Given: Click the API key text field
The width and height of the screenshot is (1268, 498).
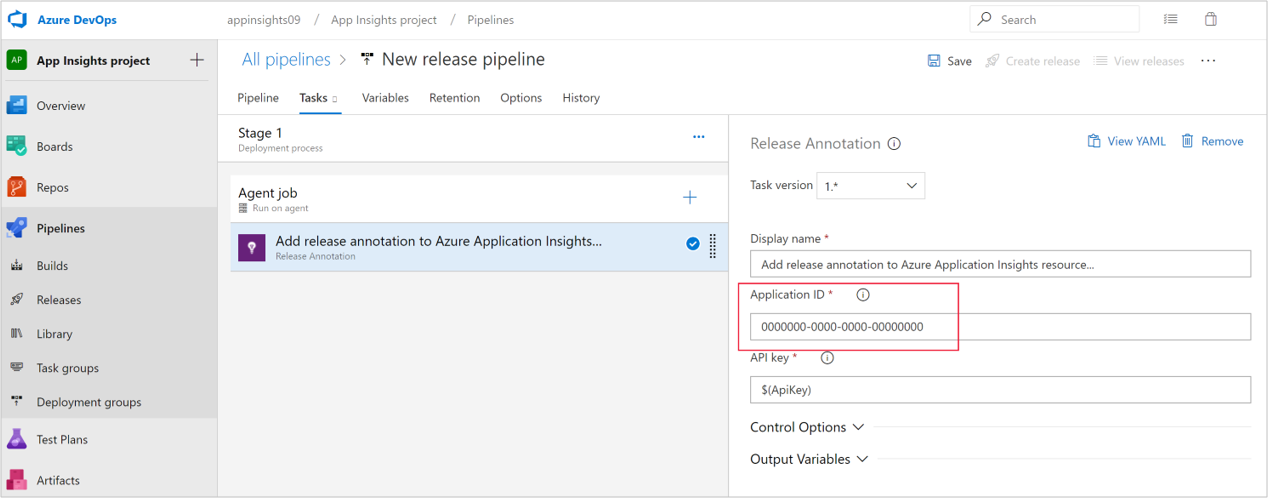Looking at the screenshot, I should click(1000, 390).
